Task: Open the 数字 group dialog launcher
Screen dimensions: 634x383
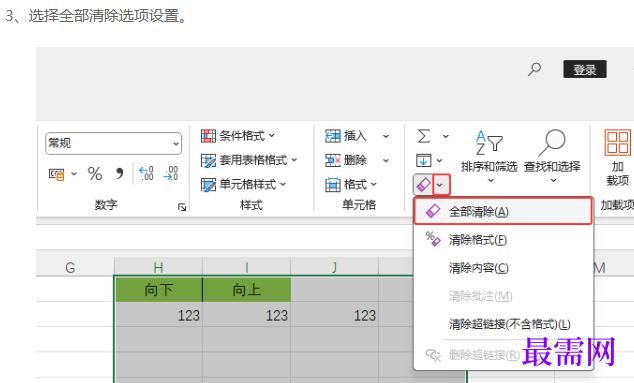Action: tap(182, 207)
